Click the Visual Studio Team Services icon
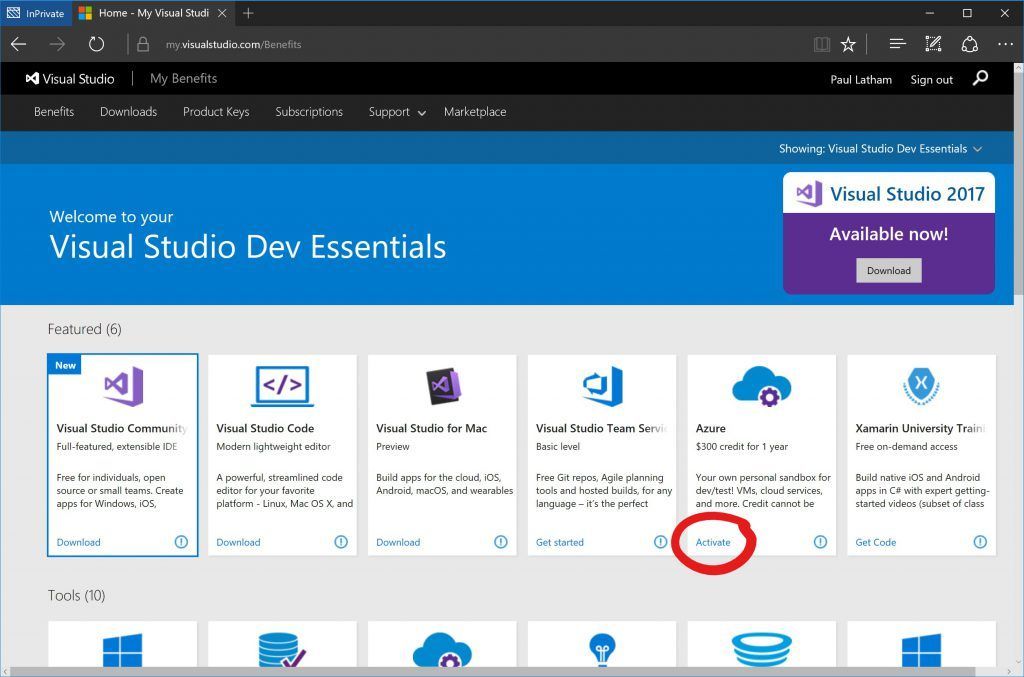The height and width of the screenshot is (677, 1024). point(602,386)
